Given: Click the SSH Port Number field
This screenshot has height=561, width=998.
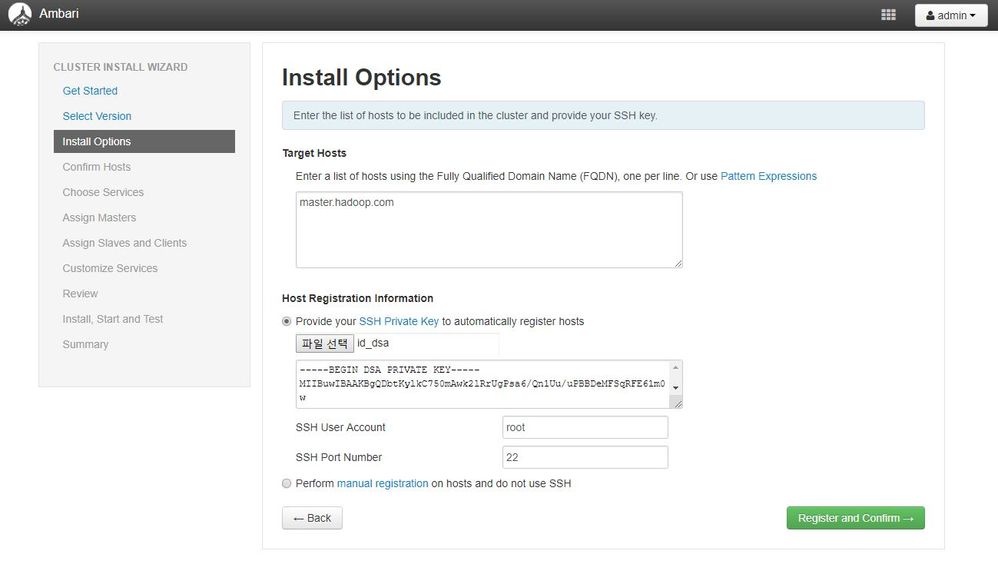Looking at the screenshot, I should click(x=585, y=457).
